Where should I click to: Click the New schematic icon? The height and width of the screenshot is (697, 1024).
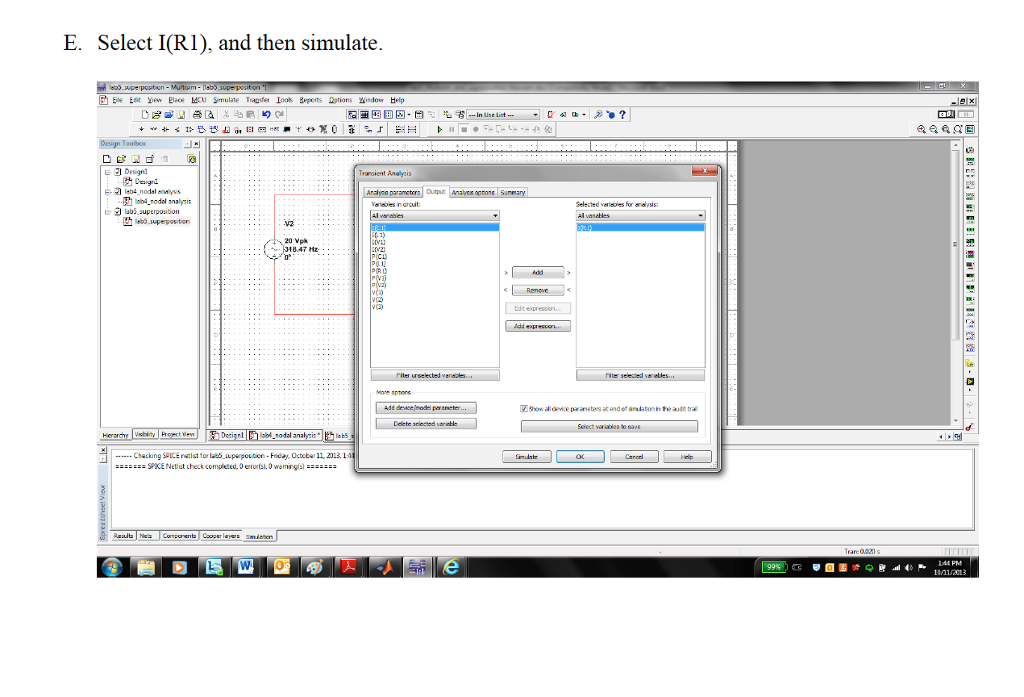point(144,114)
